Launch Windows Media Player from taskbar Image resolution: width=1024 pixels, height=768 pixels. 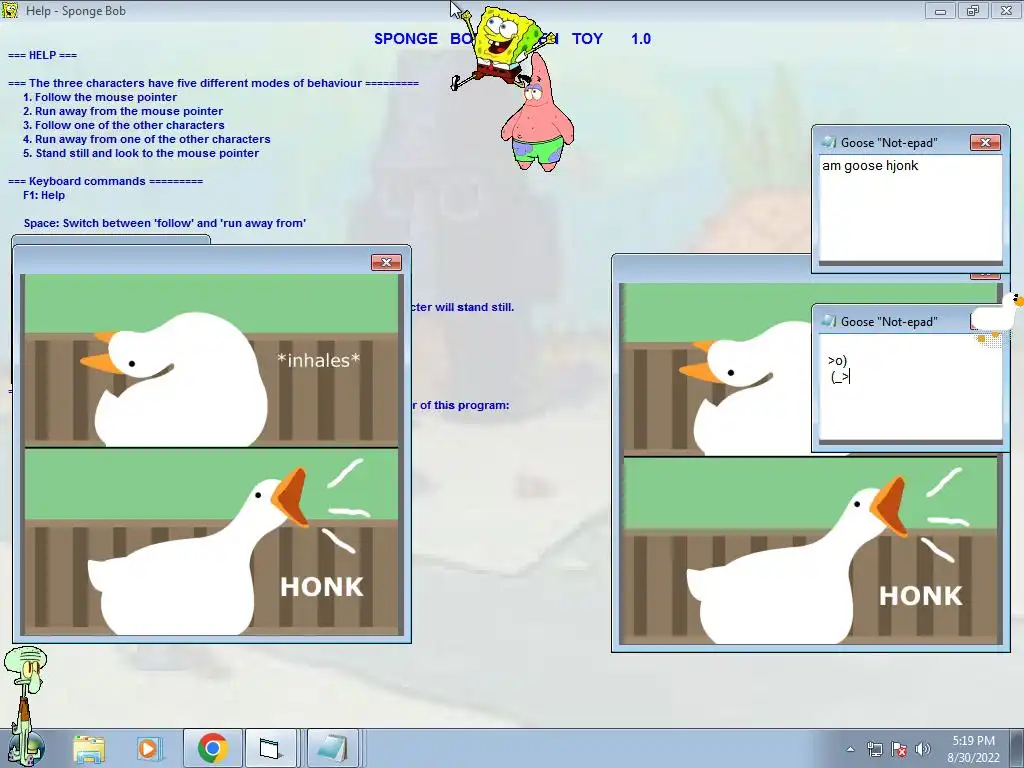(x=148, y=748)
